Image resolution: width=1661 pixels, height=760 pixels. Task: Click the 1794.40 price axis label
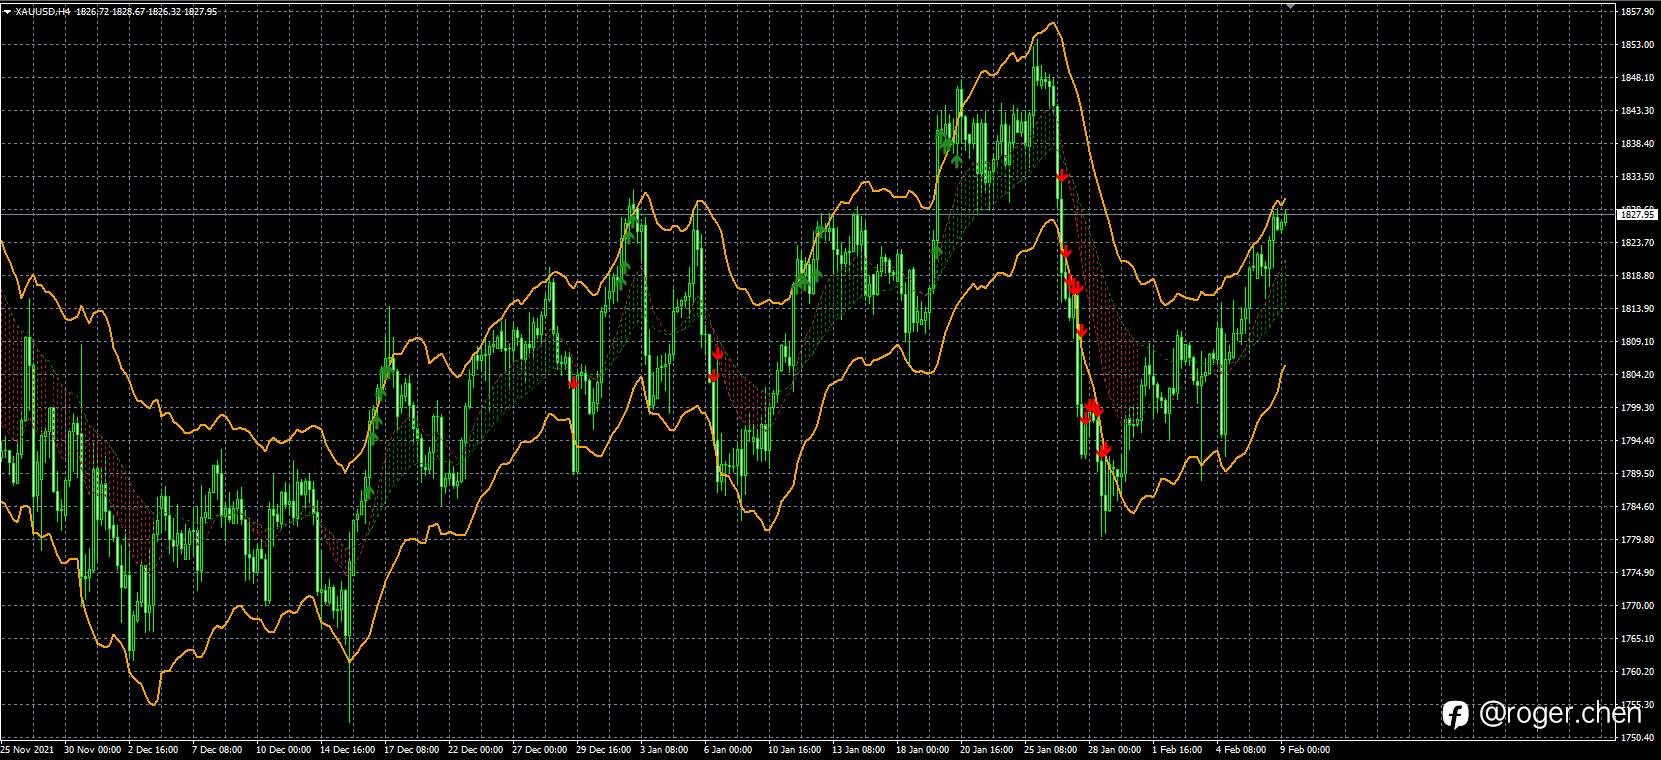1636,441
